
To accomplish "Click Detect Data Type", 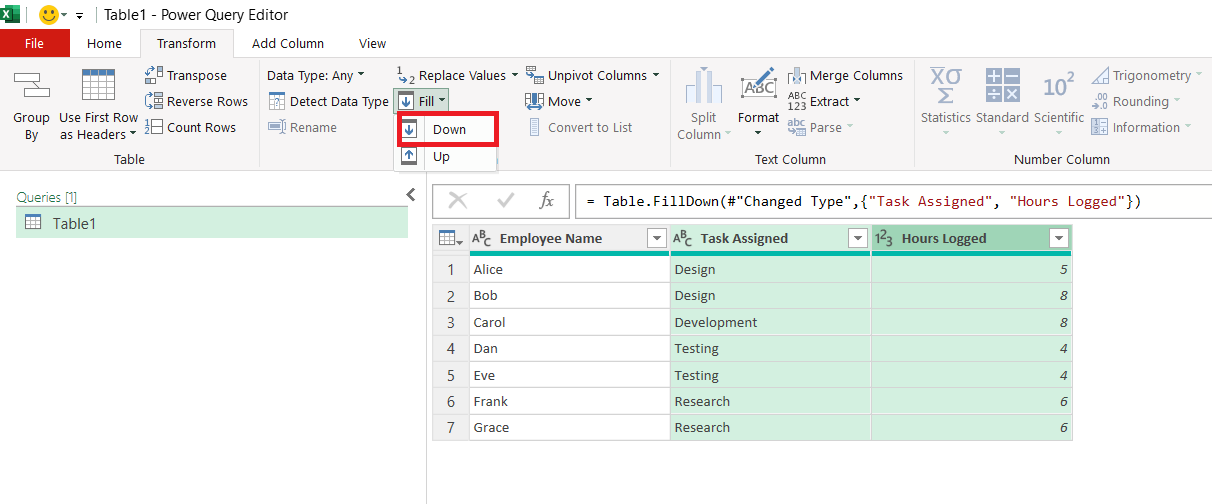I will click(328, 101).
